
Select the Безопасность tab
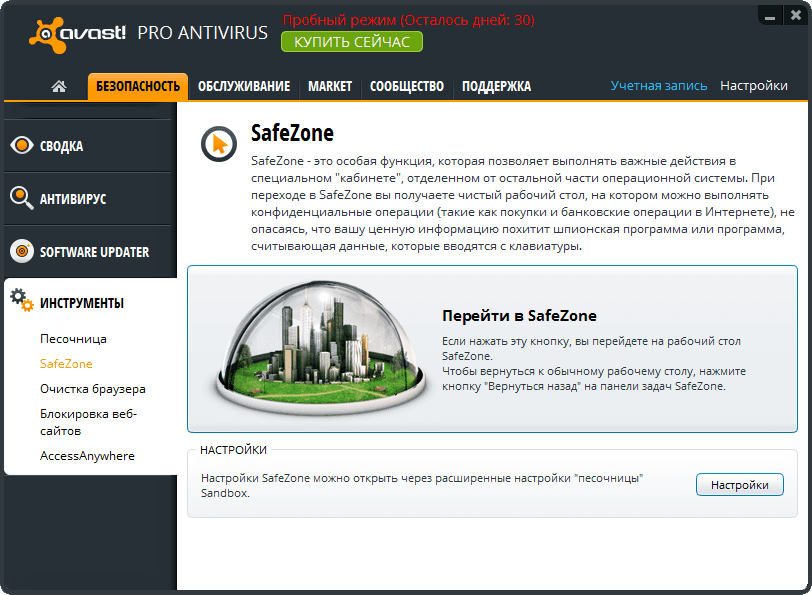(x=139, y=86)
